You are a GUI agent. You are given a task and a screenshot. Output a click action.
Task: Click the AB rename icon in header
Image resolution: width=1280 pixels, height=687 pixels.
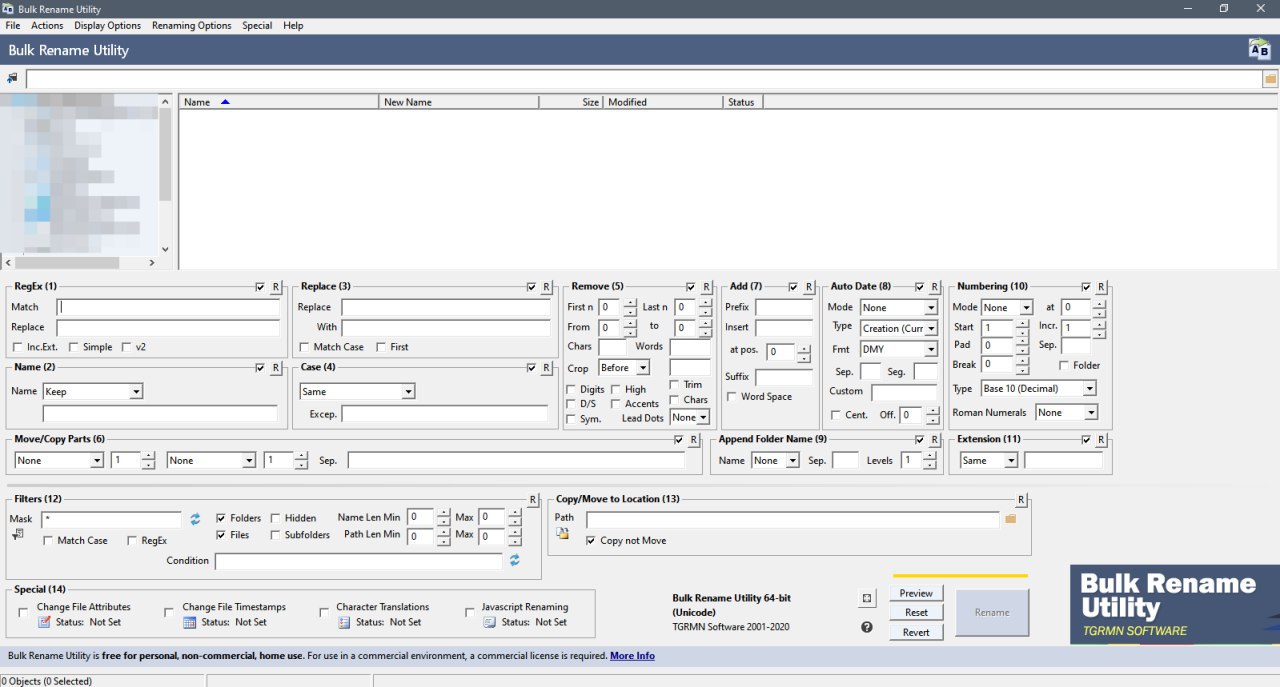1259,50
